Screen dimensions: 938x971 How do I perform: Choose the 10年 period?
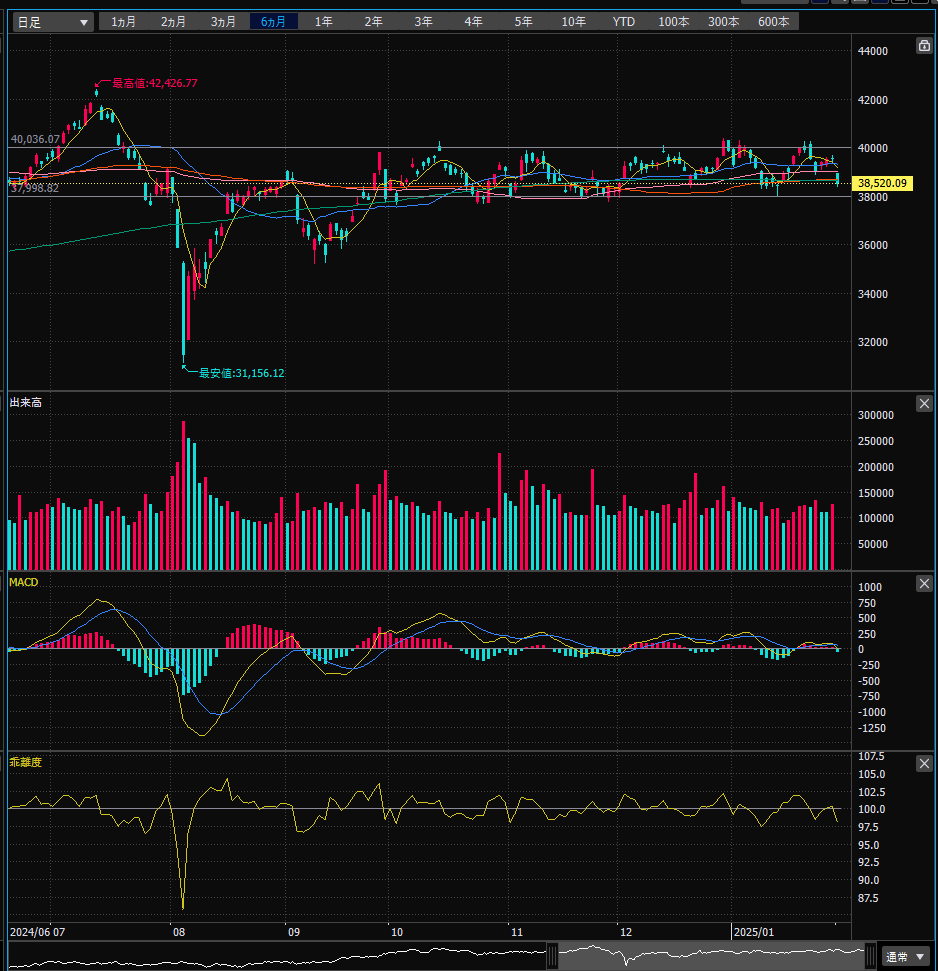(x=574, y=22)
